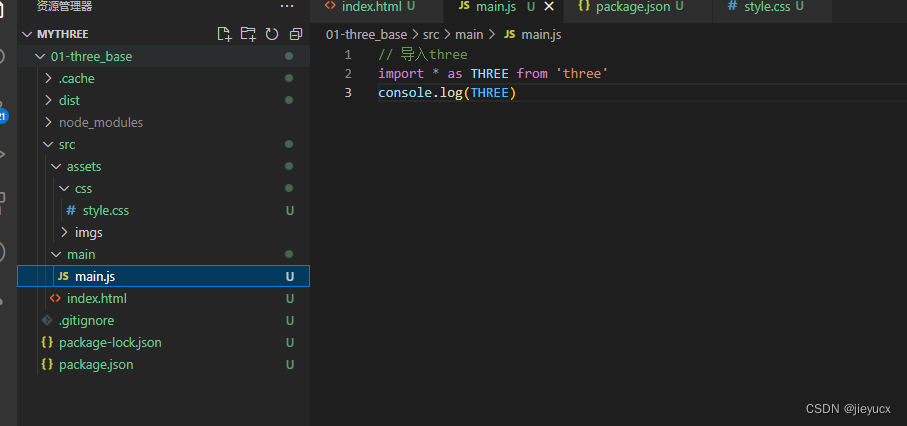Viewport: 907px width, 426px height.
Task: Collapse the MYTHREE root section
Action: 27,34
